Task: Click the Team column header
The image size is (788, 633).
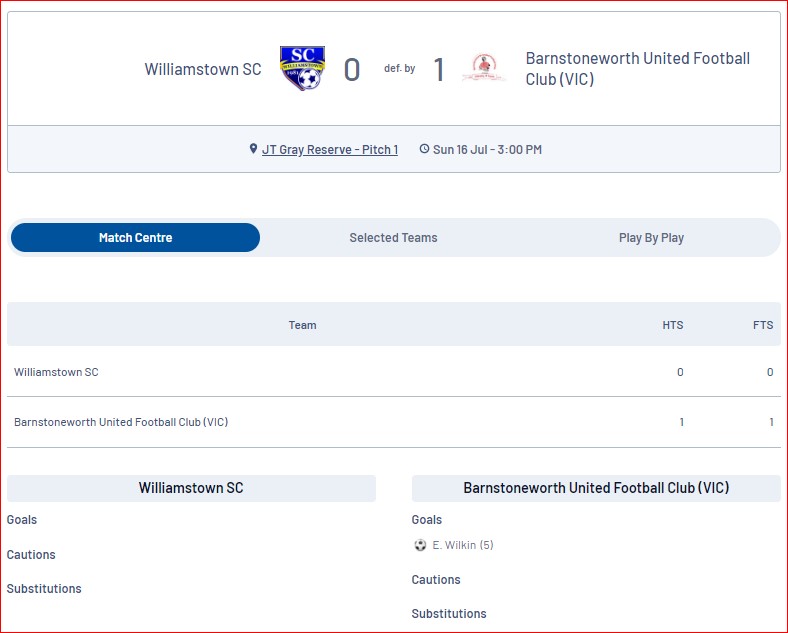Action: click(302, 325)
